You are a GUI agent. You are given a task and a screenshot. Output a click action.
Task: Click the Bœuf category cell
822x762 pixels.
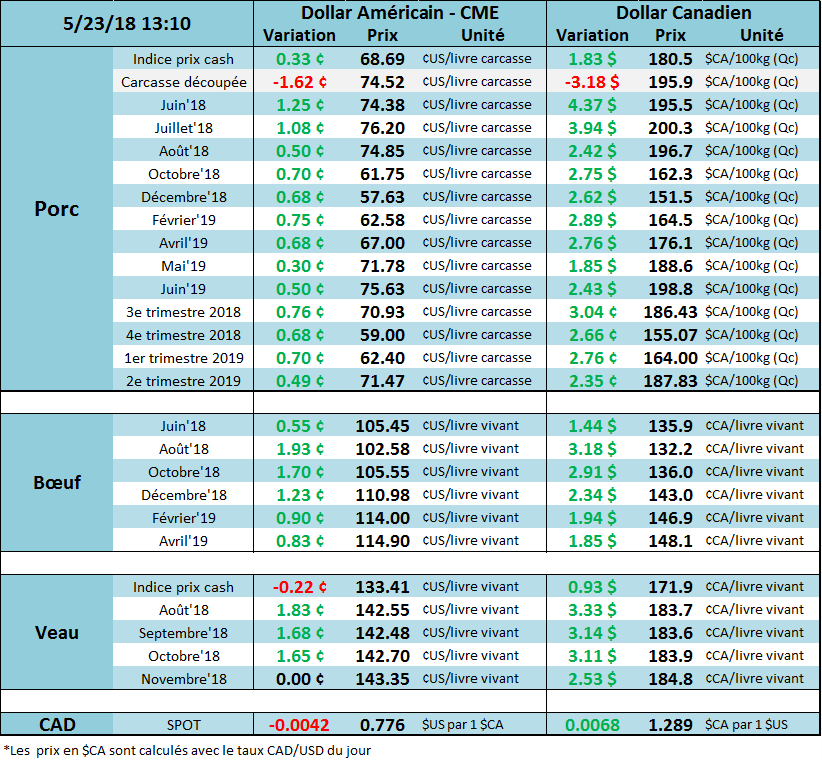click(x=56, y=482)
